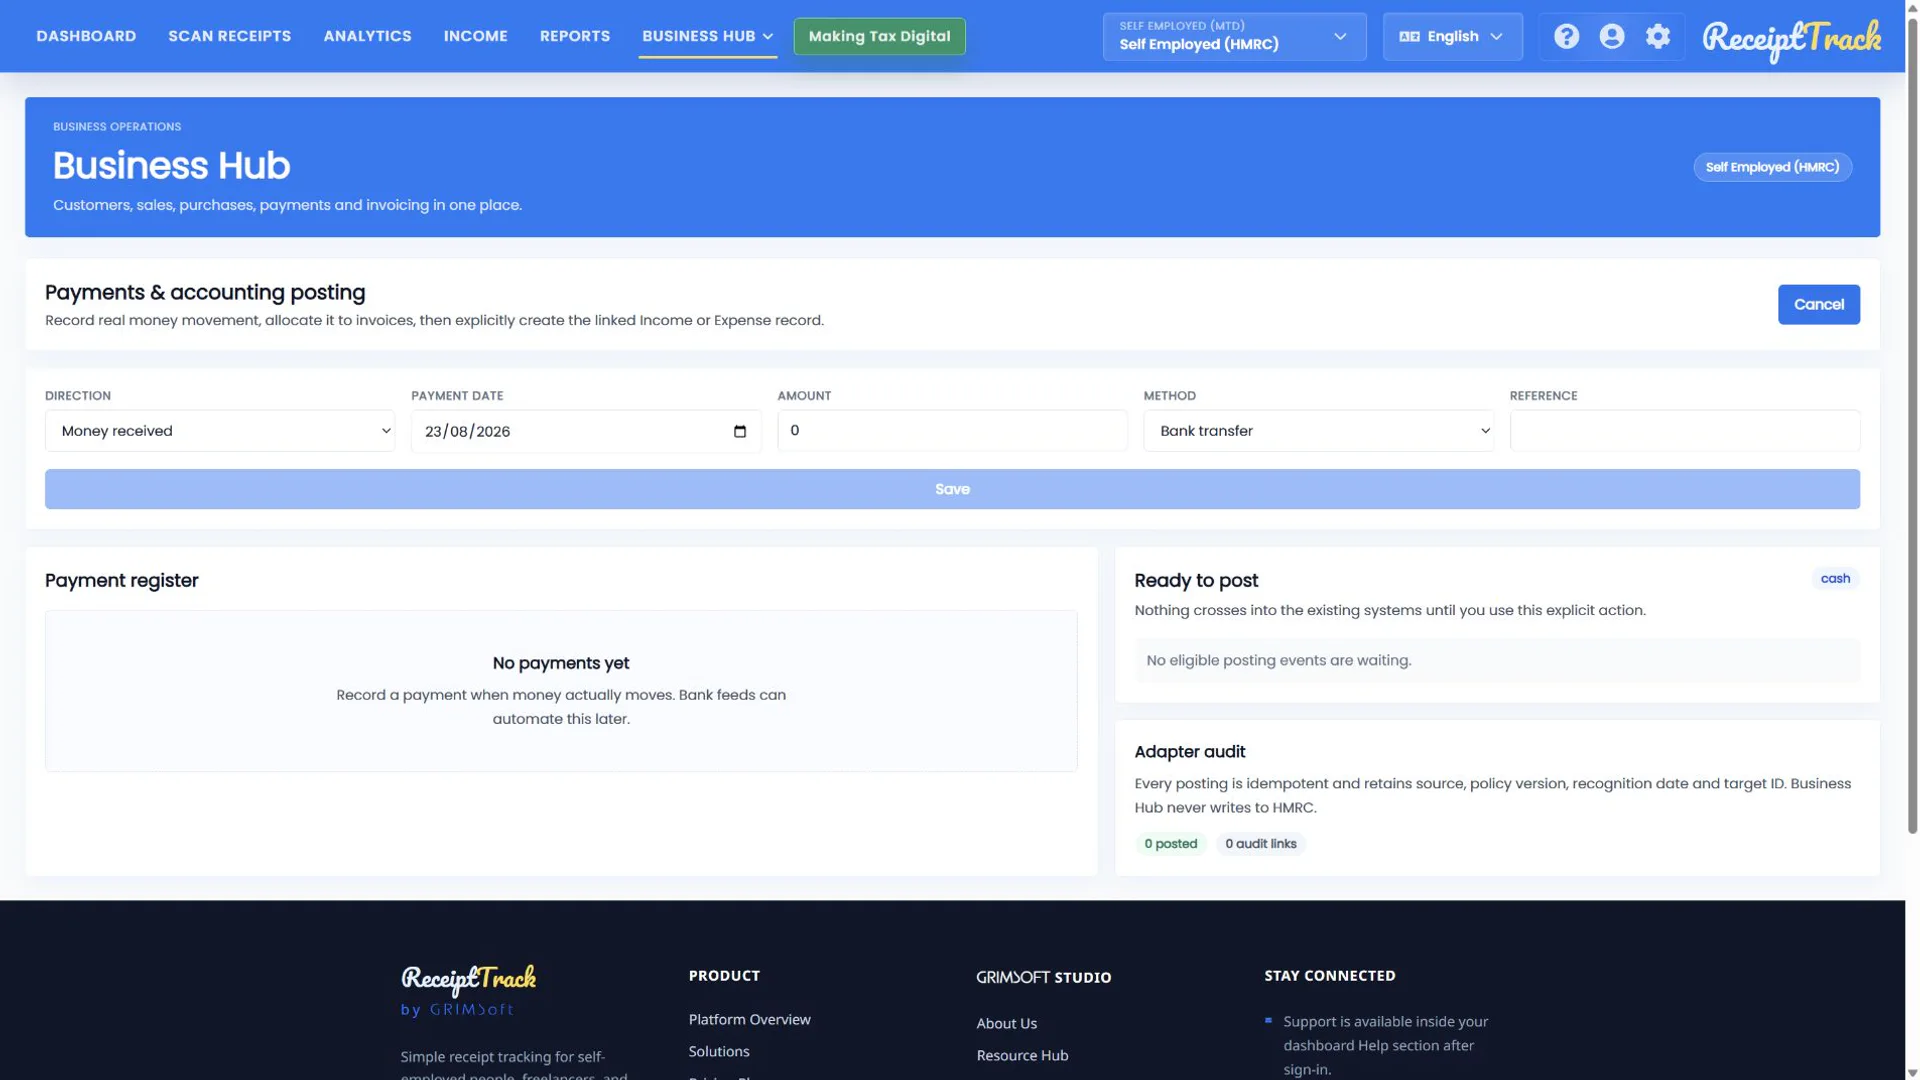
Task: Open the Method dropdown showing Bank transfer
Action: pyautogui.click(x=1318, y=431)
